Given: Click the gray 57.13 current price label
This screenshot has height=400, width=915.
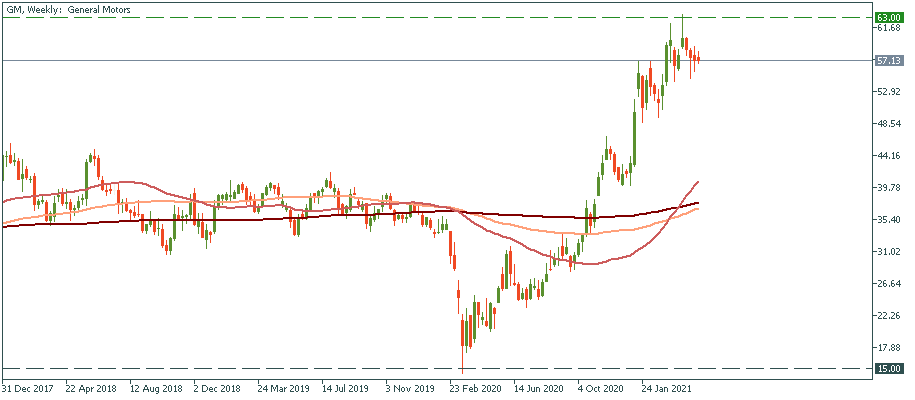Looking at the screenshot, I should coord(888,60).
